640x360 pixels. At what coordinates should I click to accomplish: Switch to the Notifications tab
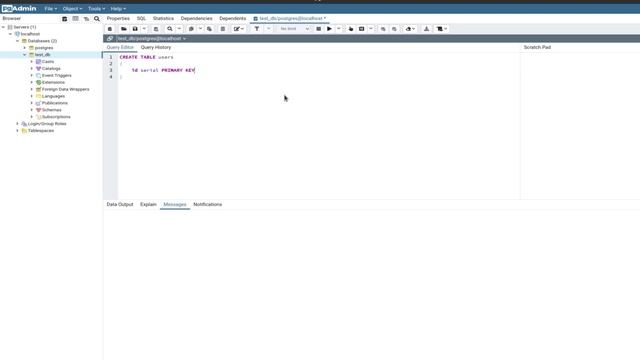[x=208, y=204]
